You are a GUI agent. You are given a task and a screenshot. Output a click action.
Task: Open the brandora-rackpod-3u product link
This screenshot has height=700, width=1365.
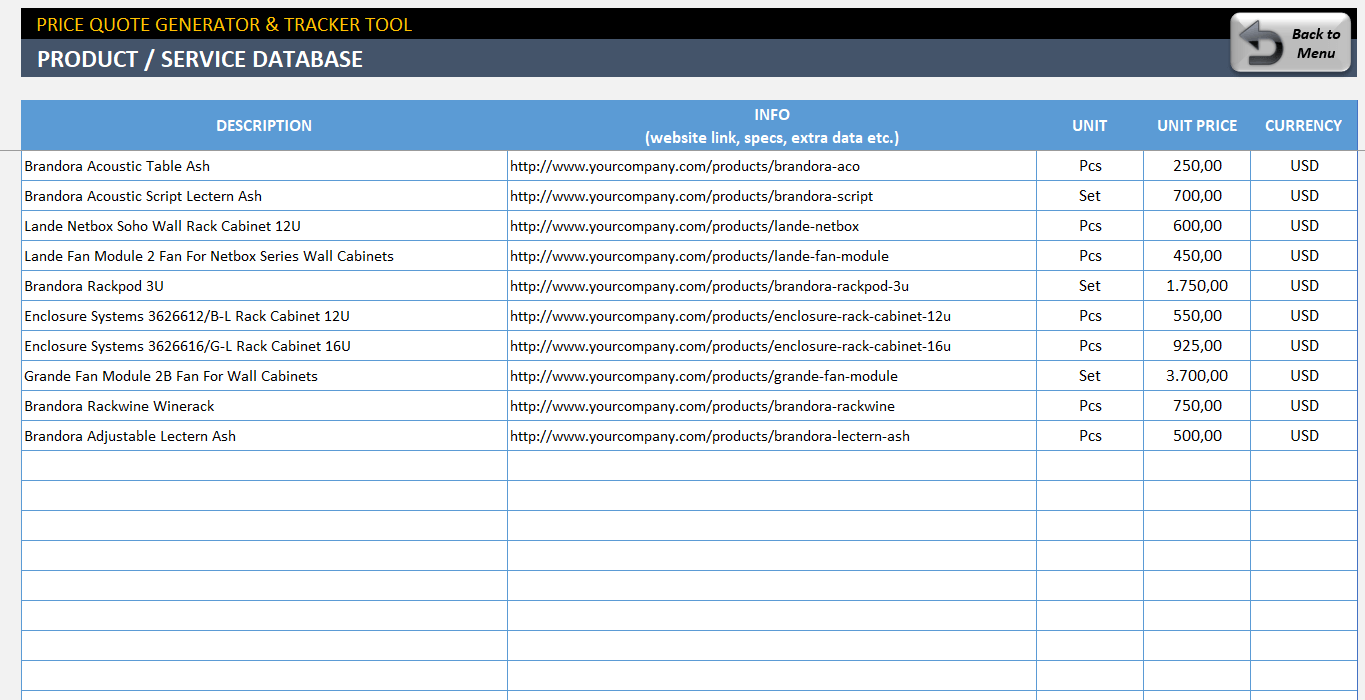tap(709, 286)
